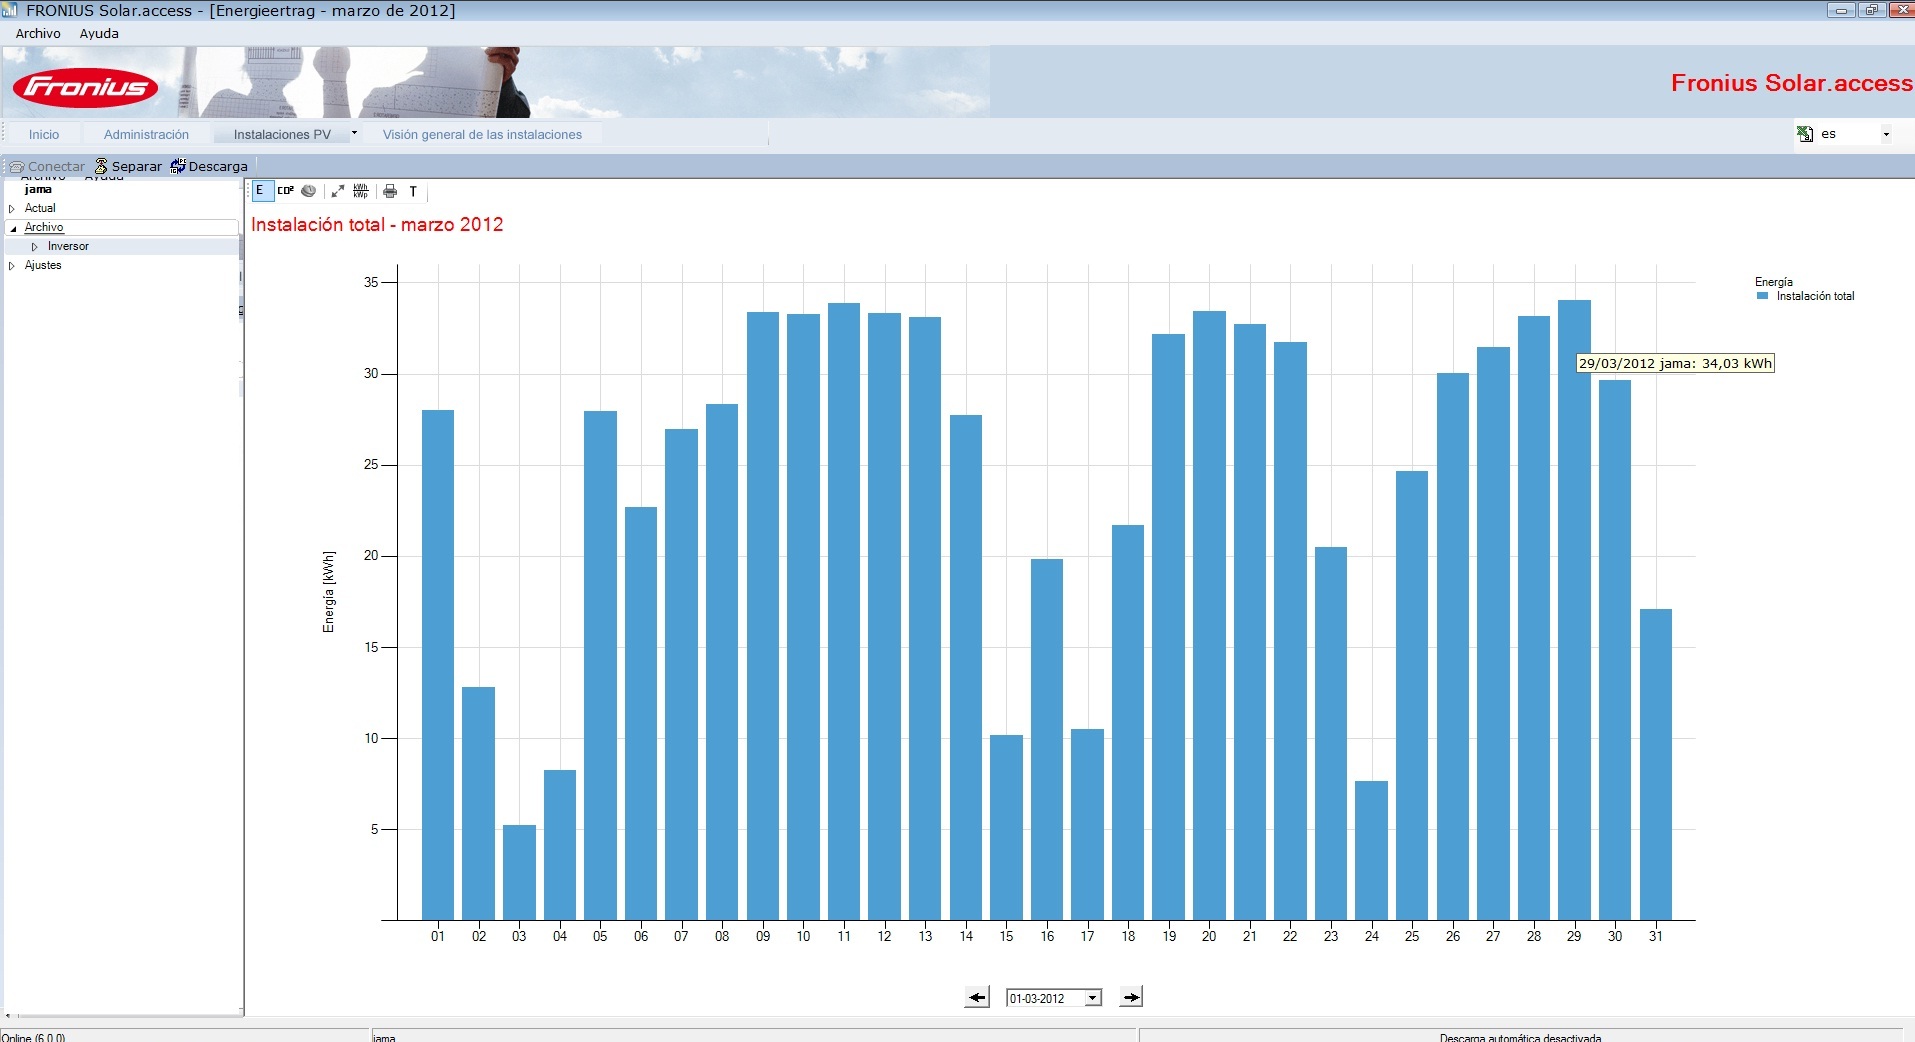Image resolution: width=1915 pixels, height=1042 pixels.
Task: Restore down the Solar.access window
Action: [1871, 10]
